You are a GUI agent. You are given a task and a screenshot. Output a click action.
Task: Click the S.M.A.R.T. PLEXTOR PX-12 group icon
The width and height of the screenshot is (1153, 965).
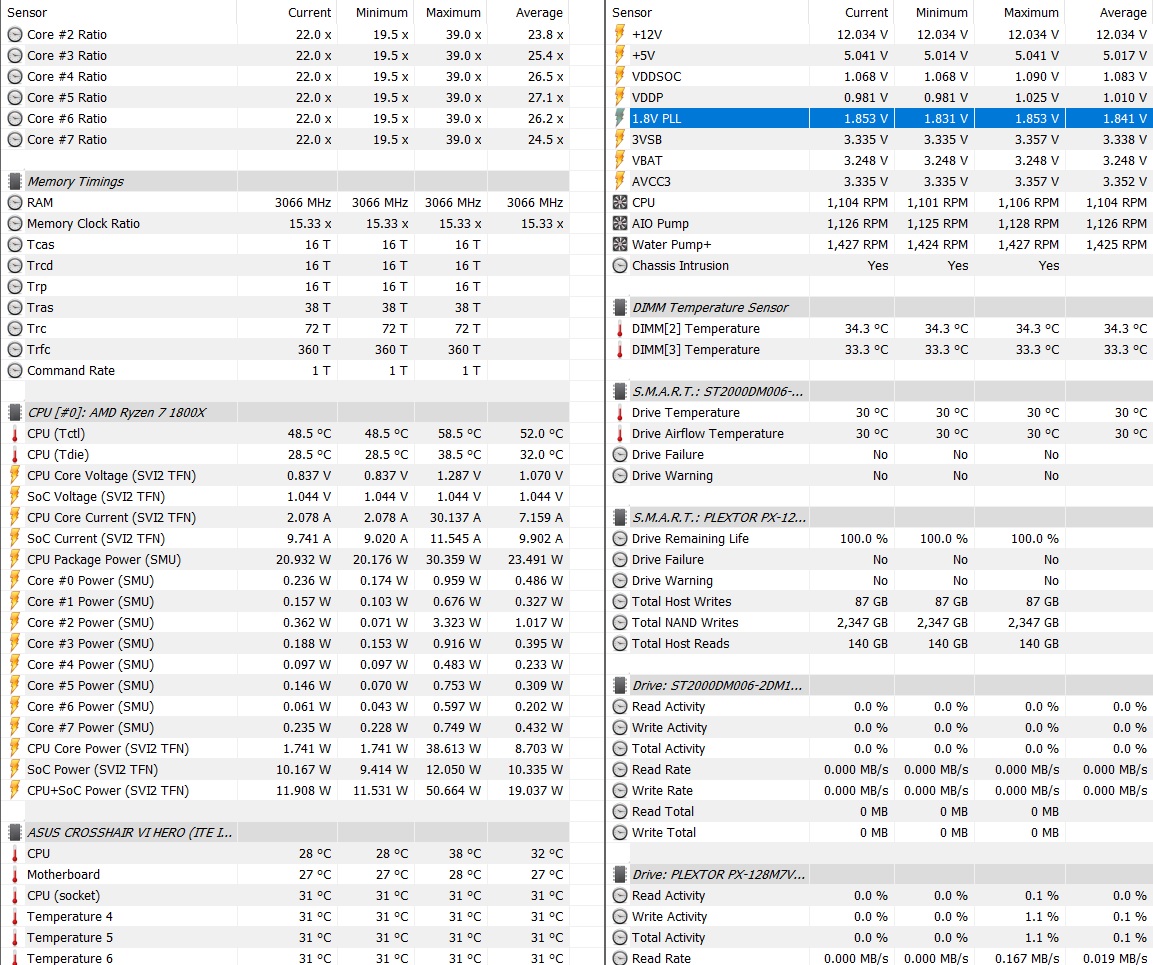[x=620, y=517]
